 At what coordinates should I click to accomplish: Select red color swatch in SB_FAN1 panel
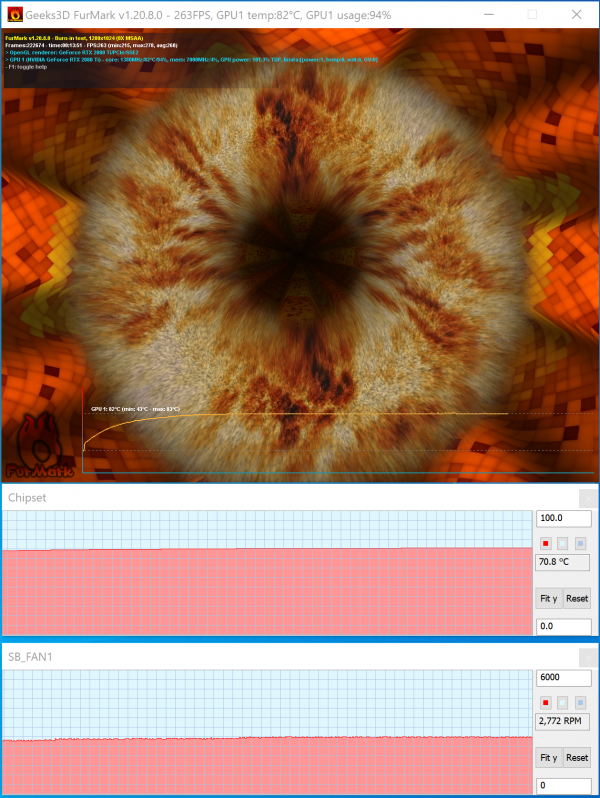coord(546,703)
